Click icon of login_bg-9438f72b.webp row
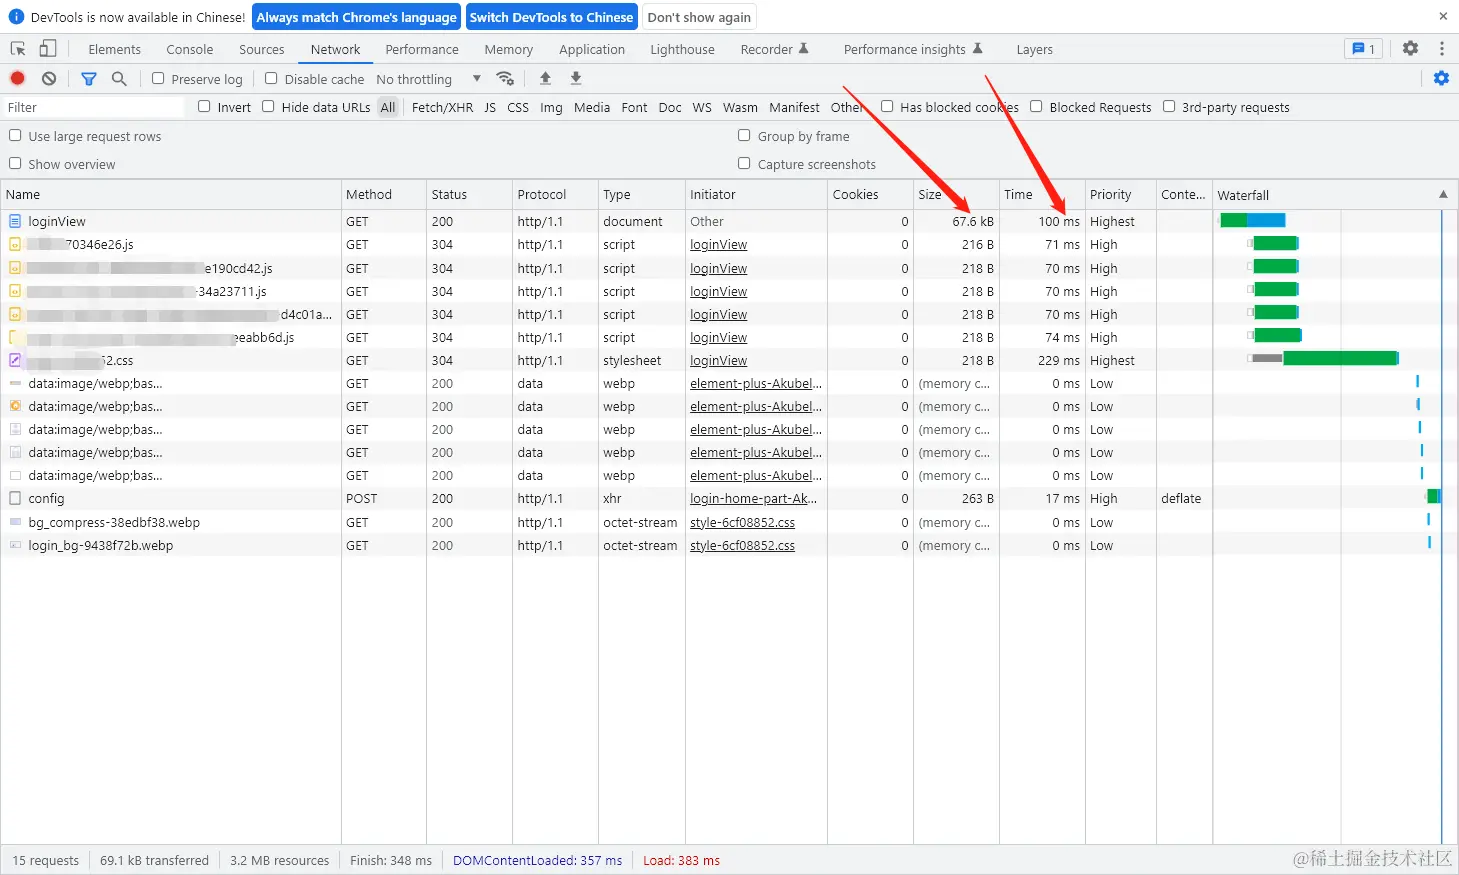The image size is (1459, 875). point(15,545)
